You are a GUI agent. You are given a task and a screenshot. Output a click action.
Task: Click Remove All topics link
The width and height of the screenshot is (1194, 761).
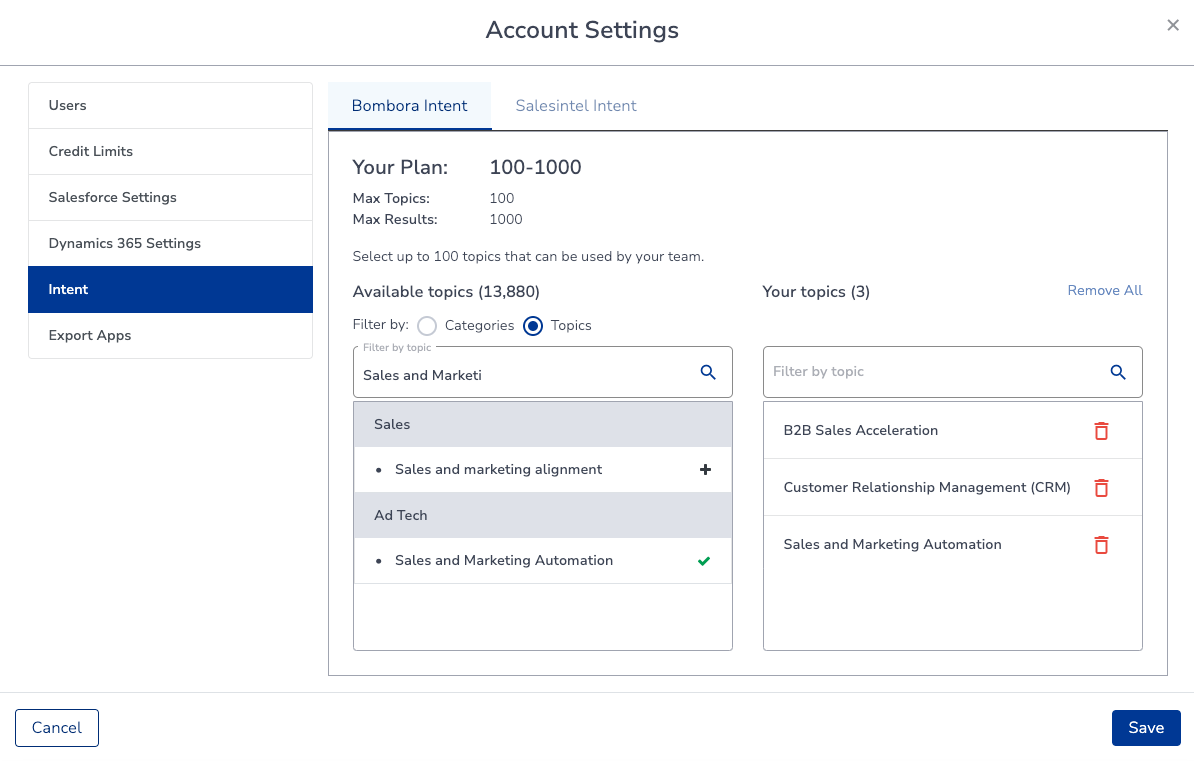pos(1104,290)
